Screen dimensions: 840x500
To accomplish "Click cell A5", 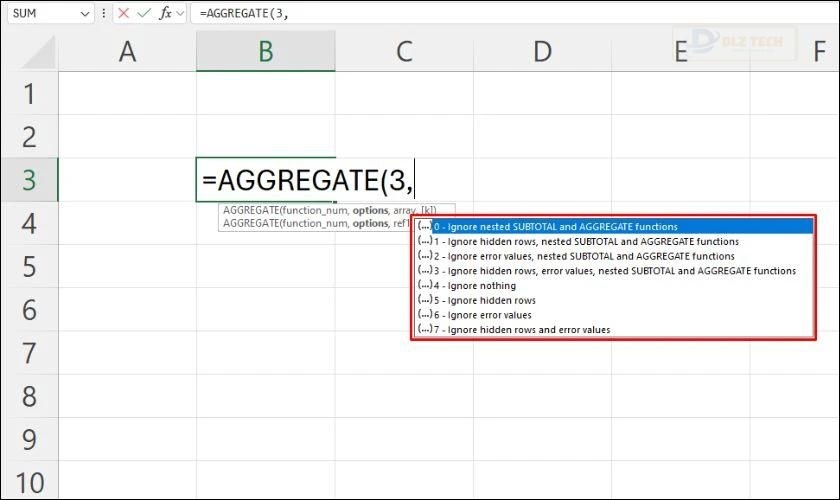I will tap(127, 266).
